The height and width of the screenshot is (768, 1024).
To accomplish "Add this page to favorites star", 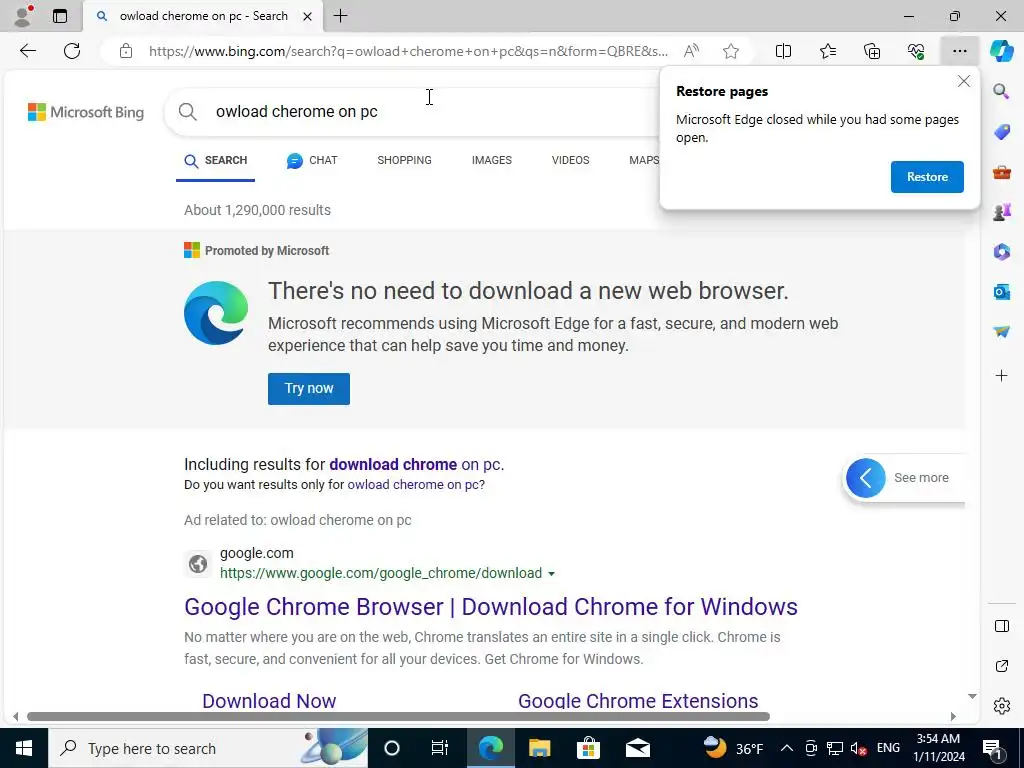I will pos(731,51).
